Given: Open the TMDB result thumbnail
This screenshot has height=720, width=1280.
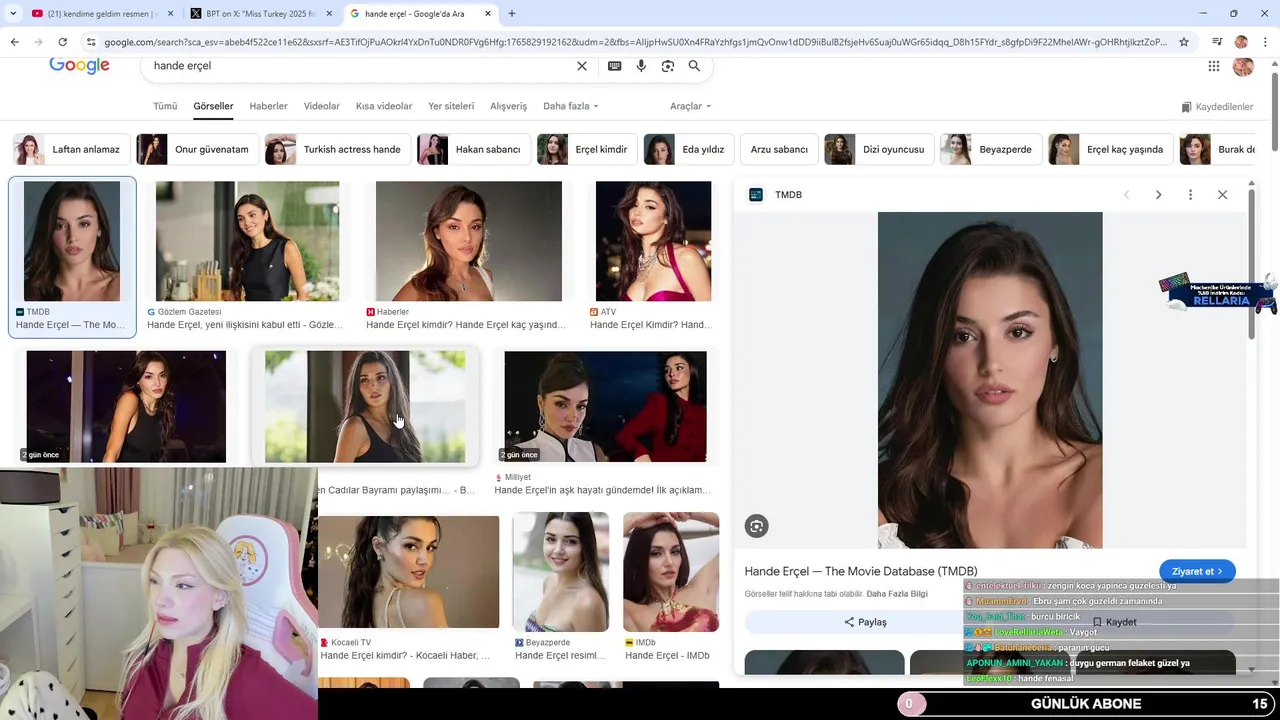Looking at the screenshot, I should (x=72, y=241).
